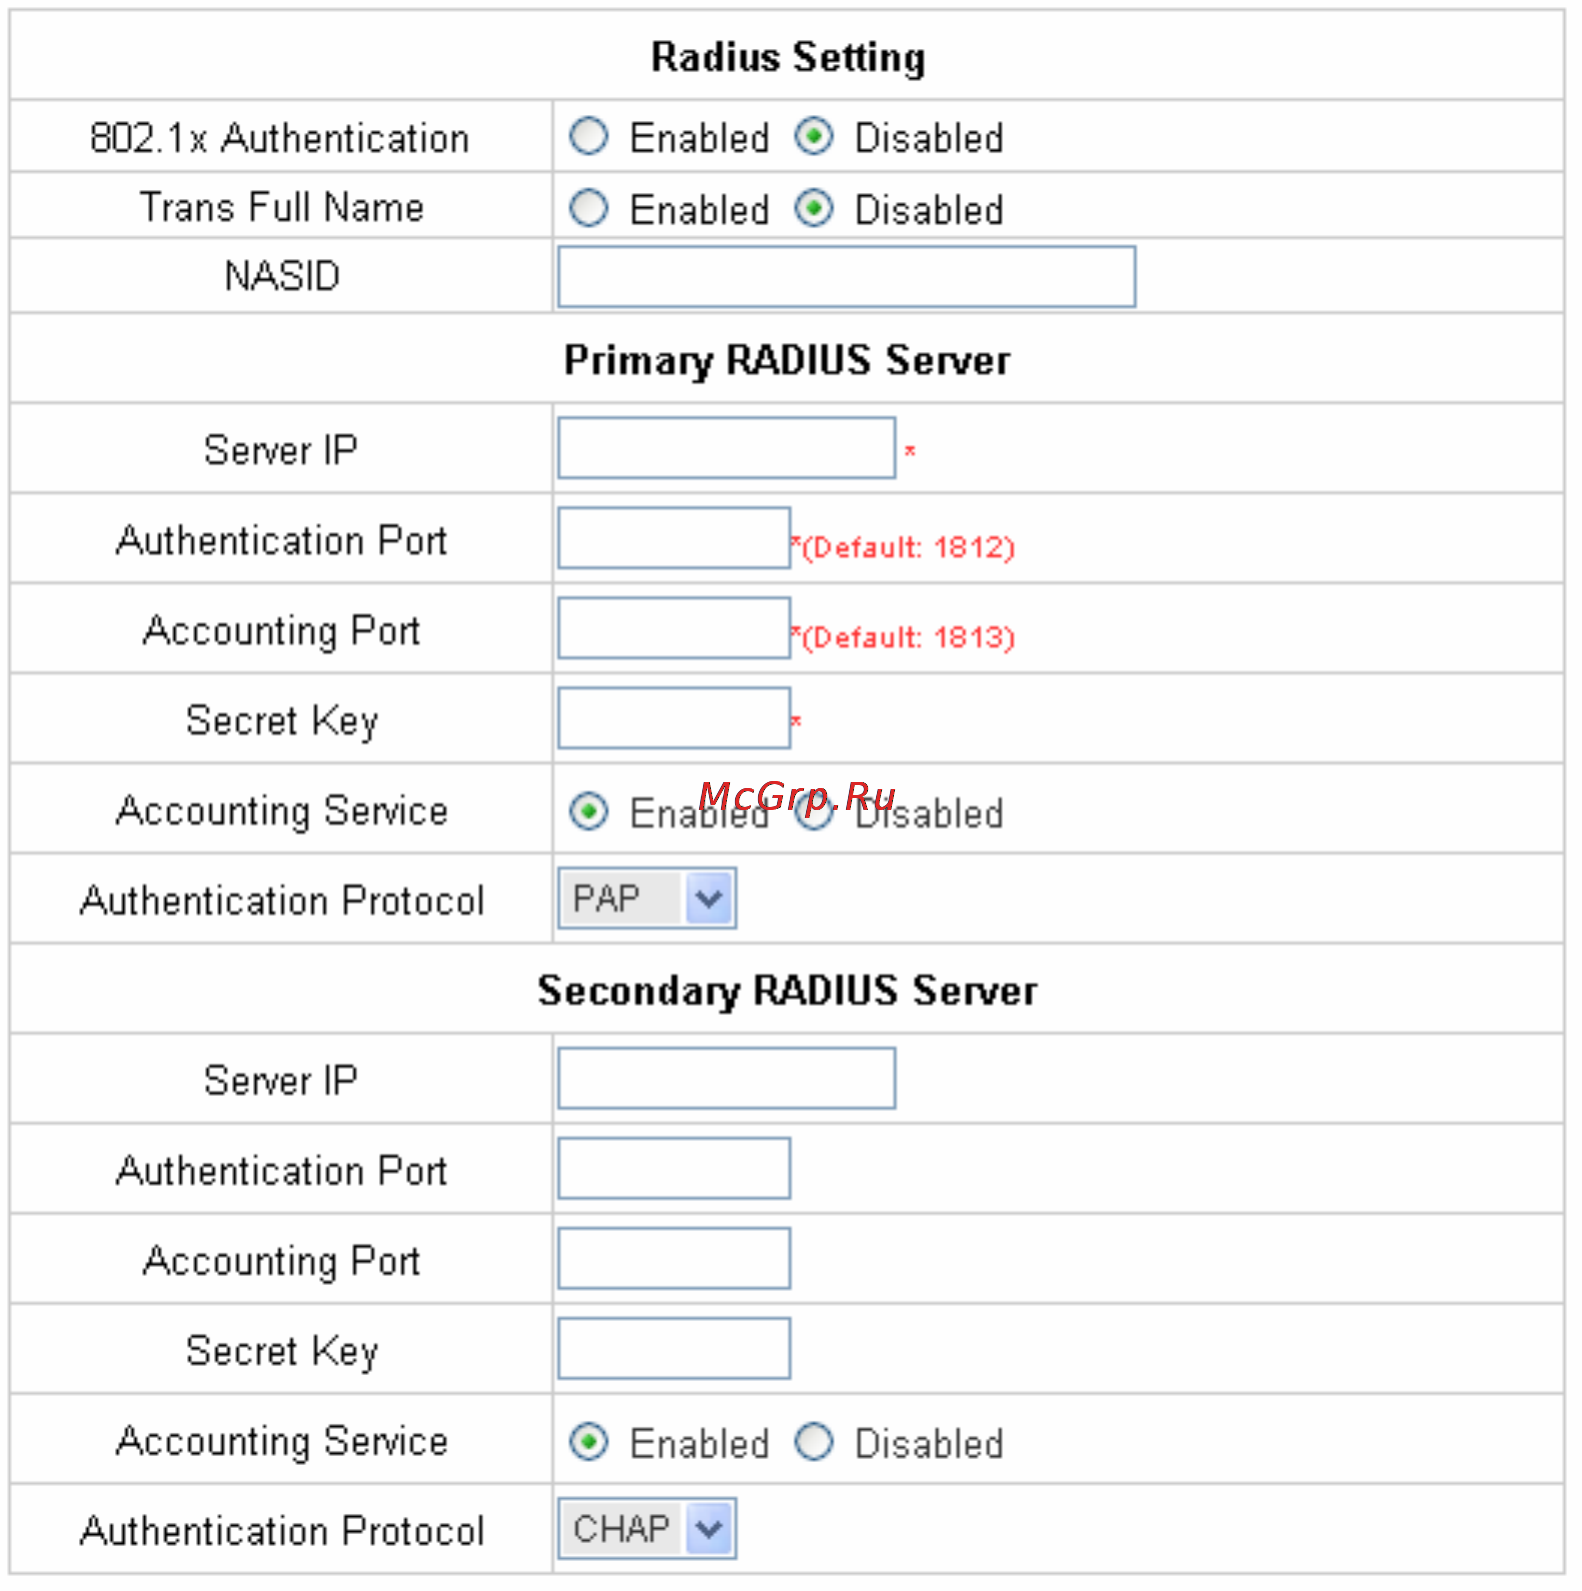This screenshot has width=1582, height=1591.
Task: Select Enabled for Secondary Accounting Service
Action: (588, 1442)
